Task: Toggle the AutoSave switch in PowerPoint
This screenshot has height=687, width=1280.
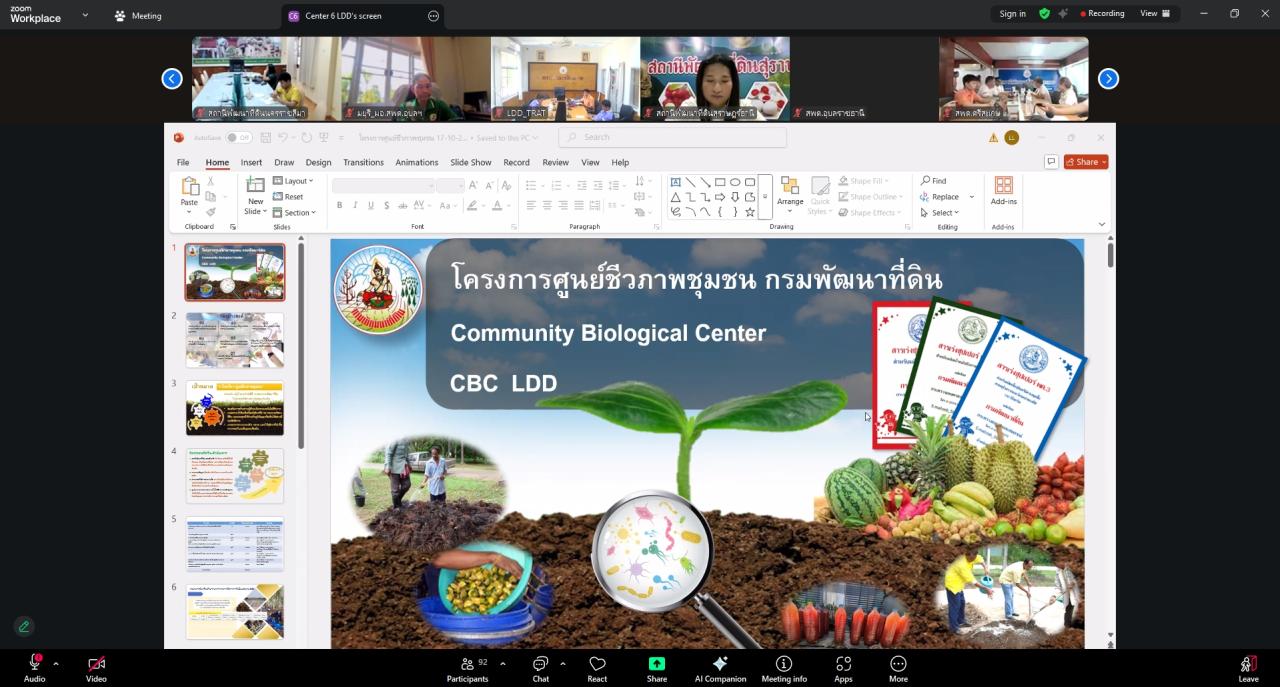Action: click(x=238, y=138)
